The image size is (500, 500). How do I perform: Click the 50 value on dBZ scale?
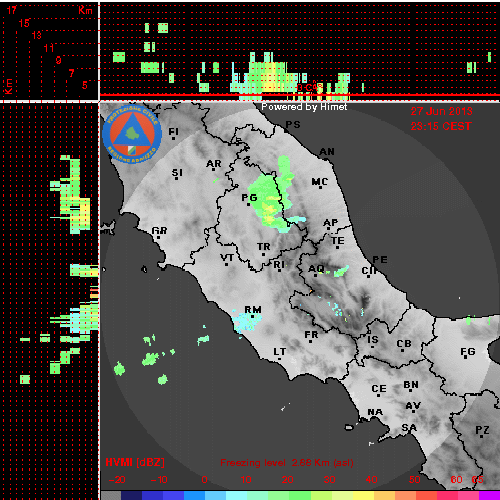coord(414,480)
